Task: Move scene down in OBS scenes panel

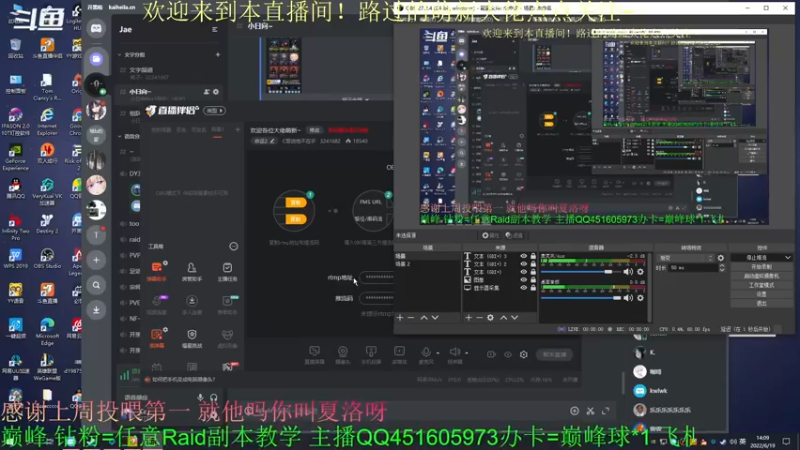Action: 435,317
